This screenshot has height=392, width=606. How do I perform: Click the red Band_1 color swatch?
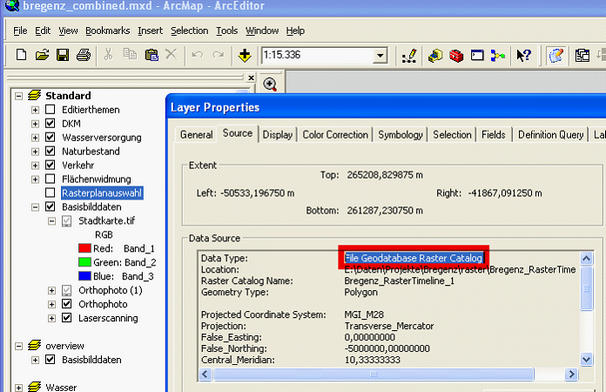(84, 248)
